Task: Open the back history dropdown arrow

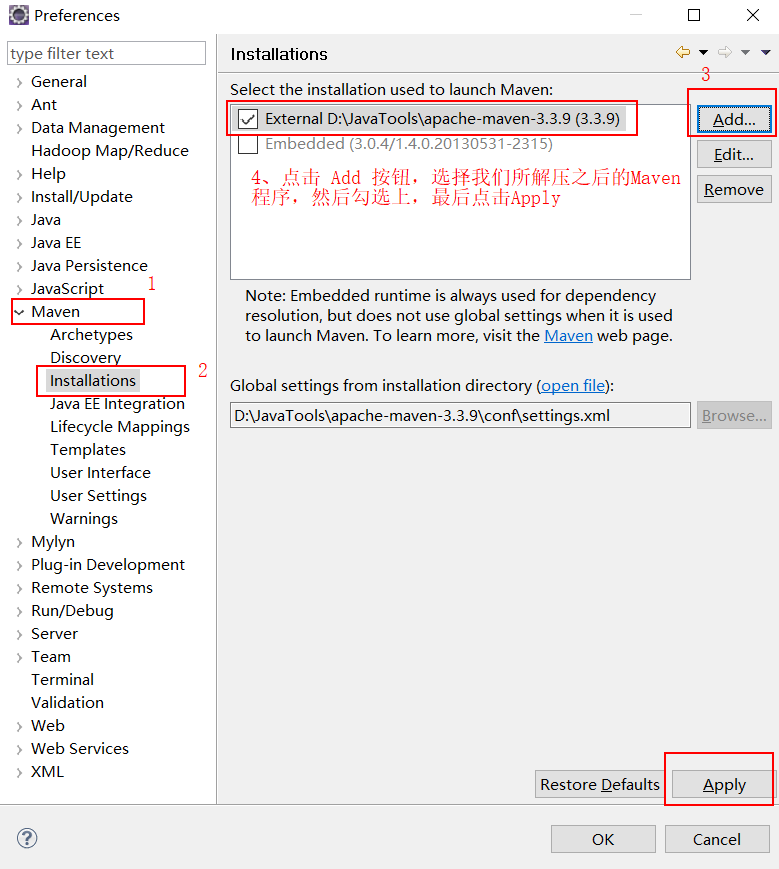Action: [x=703, y=53]
